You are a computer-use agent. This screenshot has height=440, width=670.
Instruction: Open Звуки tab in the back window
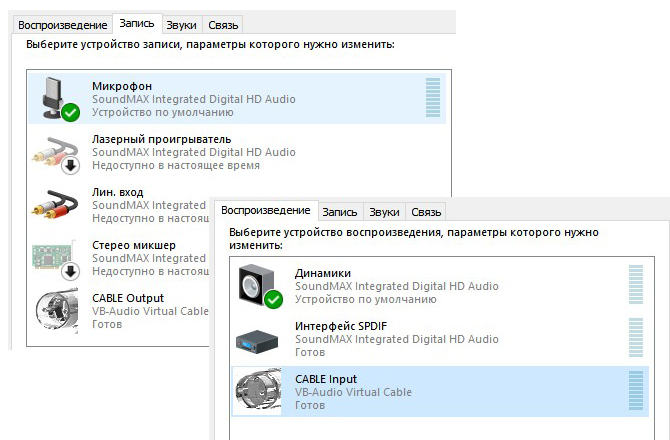(182, 25)
